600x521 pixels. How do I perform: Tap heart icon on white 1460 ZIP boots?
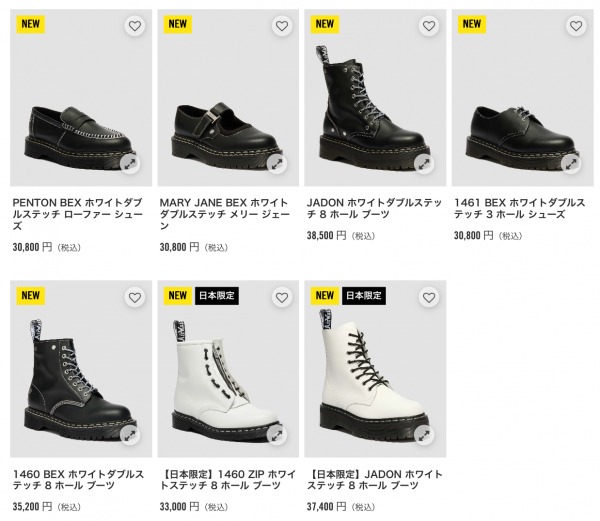point(282,297)
